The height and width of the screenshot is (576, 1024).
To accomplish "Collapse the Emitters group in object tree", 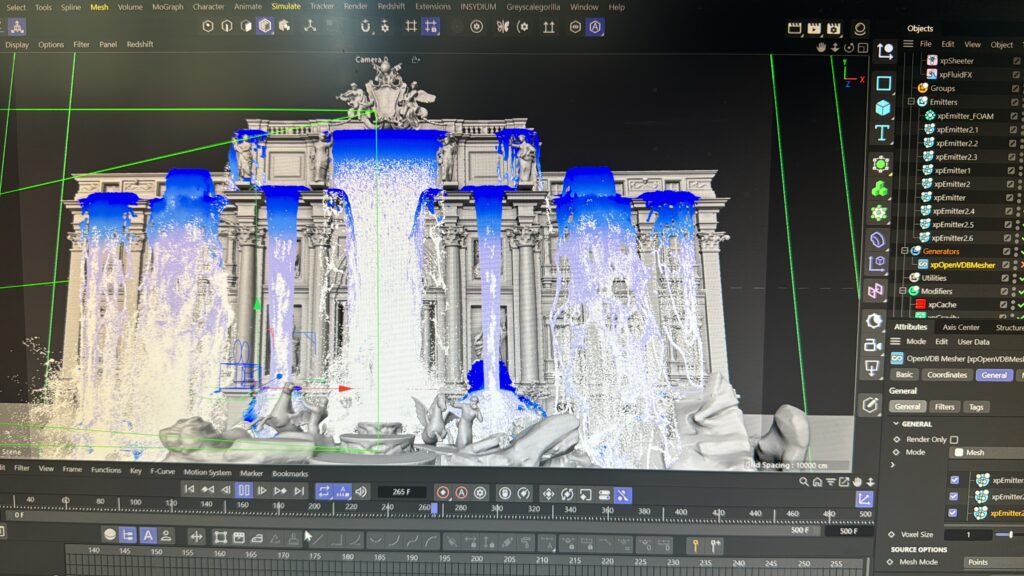I will click(911, 102).
